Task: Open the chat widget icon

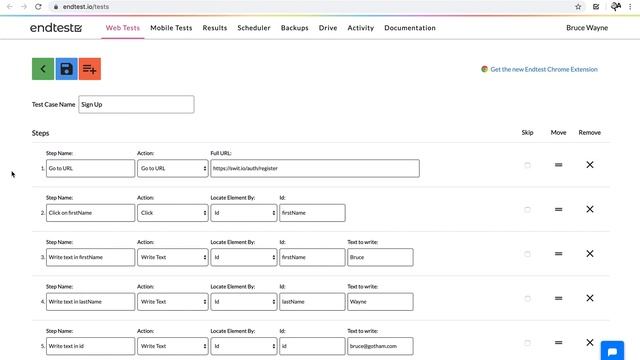Action: click(x=612, y=351)
